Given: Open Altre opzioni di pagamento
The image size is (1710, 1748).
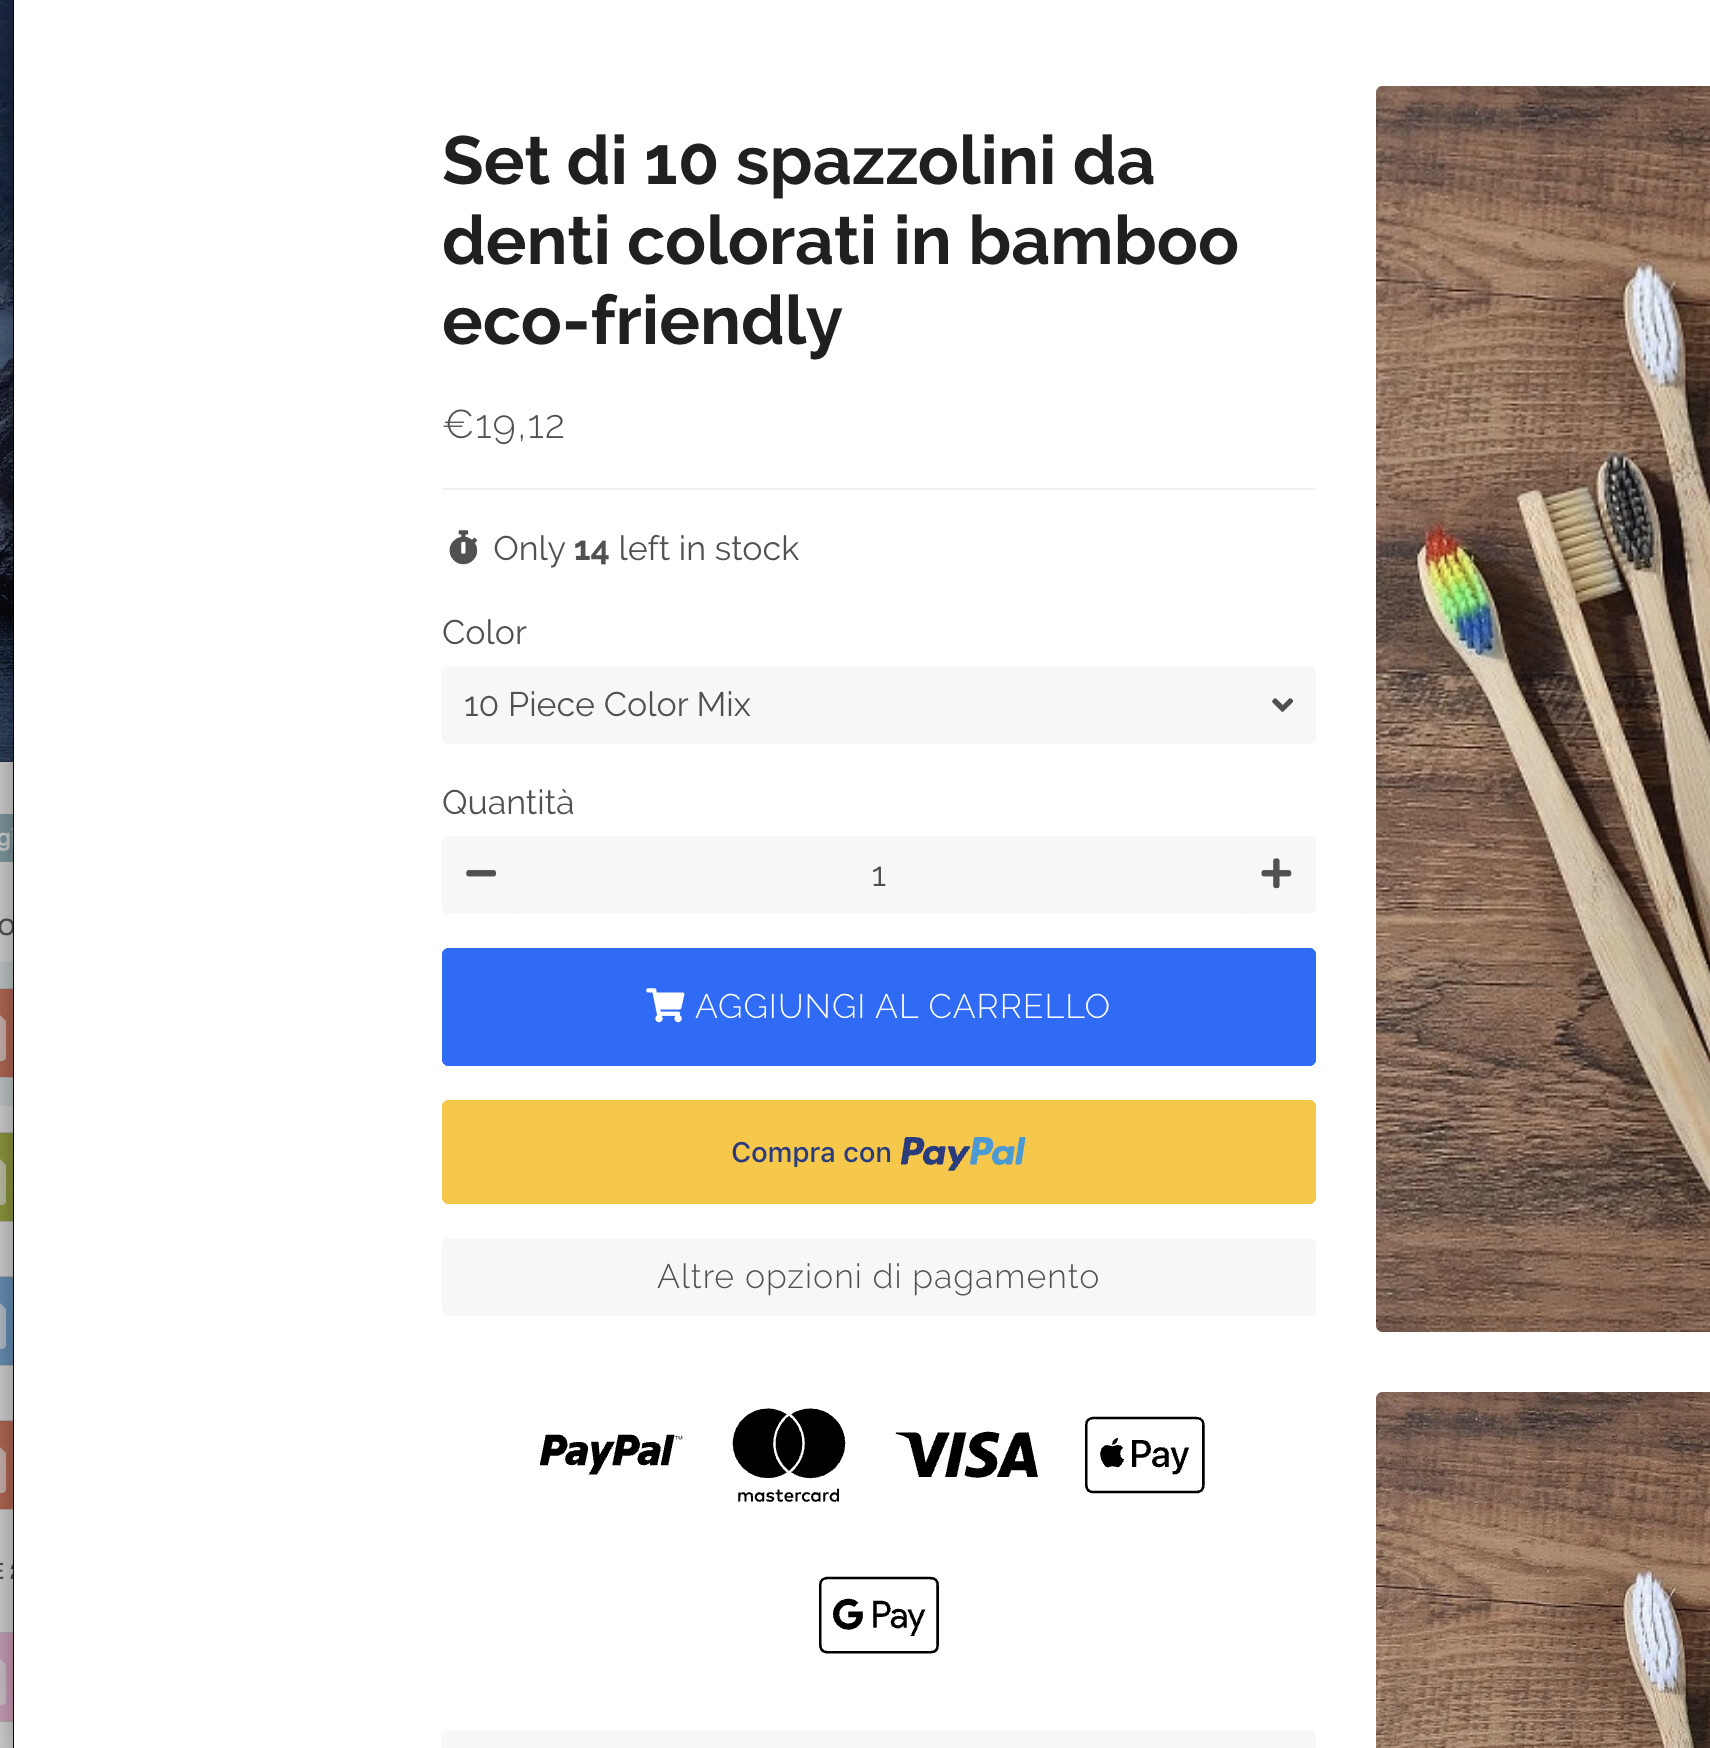Looking at the screenshot, I should click(878, 1277).
